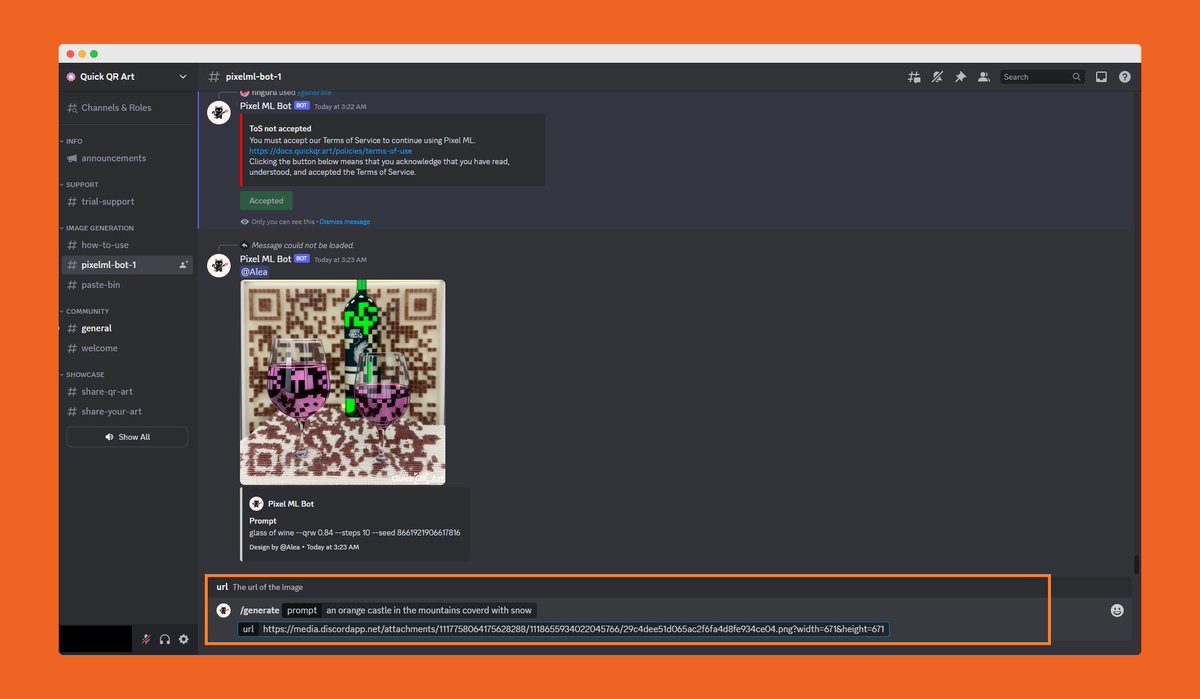Click the Accepted button

[x=266, y=200]
